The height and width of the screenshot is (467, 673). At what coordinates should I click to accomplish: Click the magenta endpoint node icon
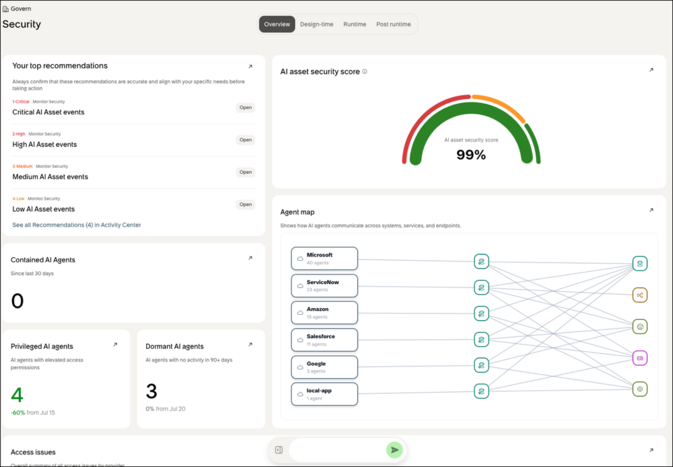click(x=640, y=358)
